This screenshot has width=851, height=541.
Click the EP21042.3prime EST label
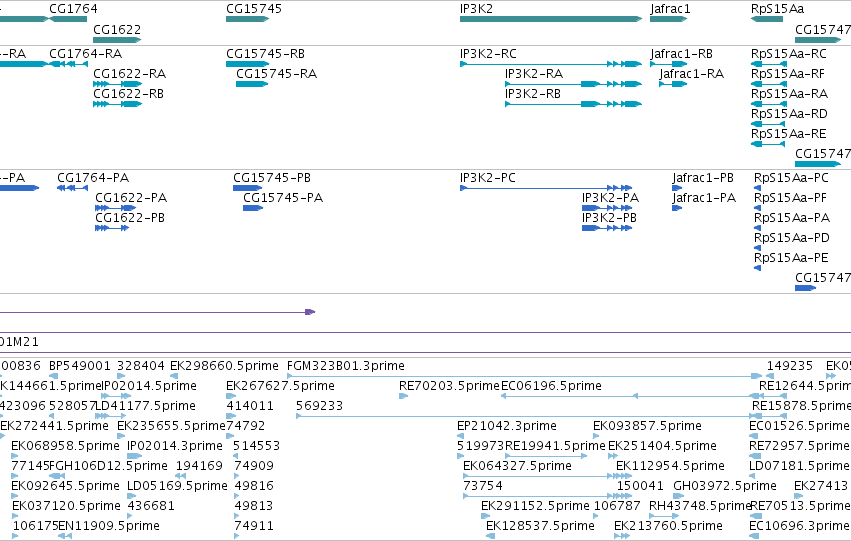[507, 426]
